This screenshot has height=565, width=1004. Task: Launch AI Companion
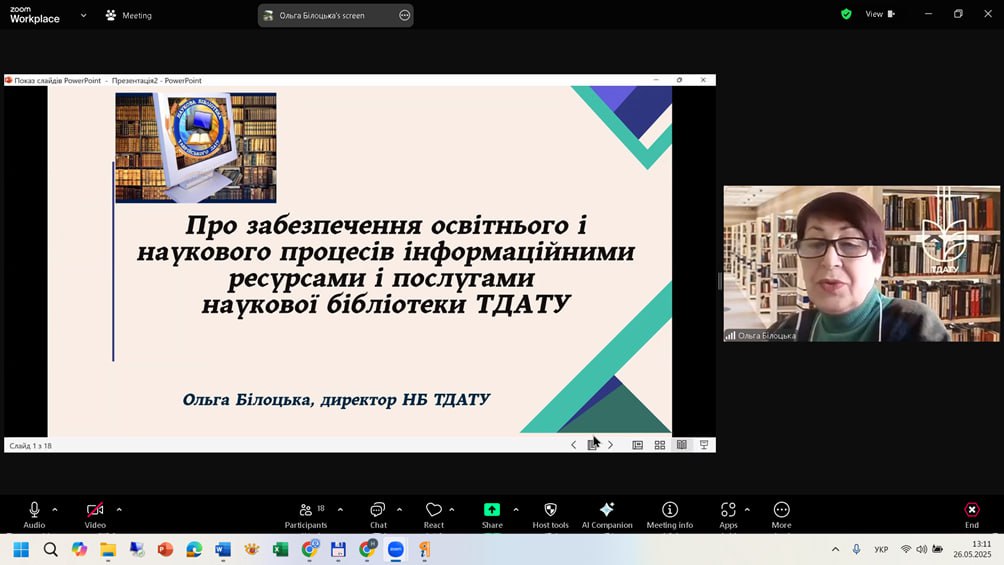pyautogui.click(x=607, y=515)
